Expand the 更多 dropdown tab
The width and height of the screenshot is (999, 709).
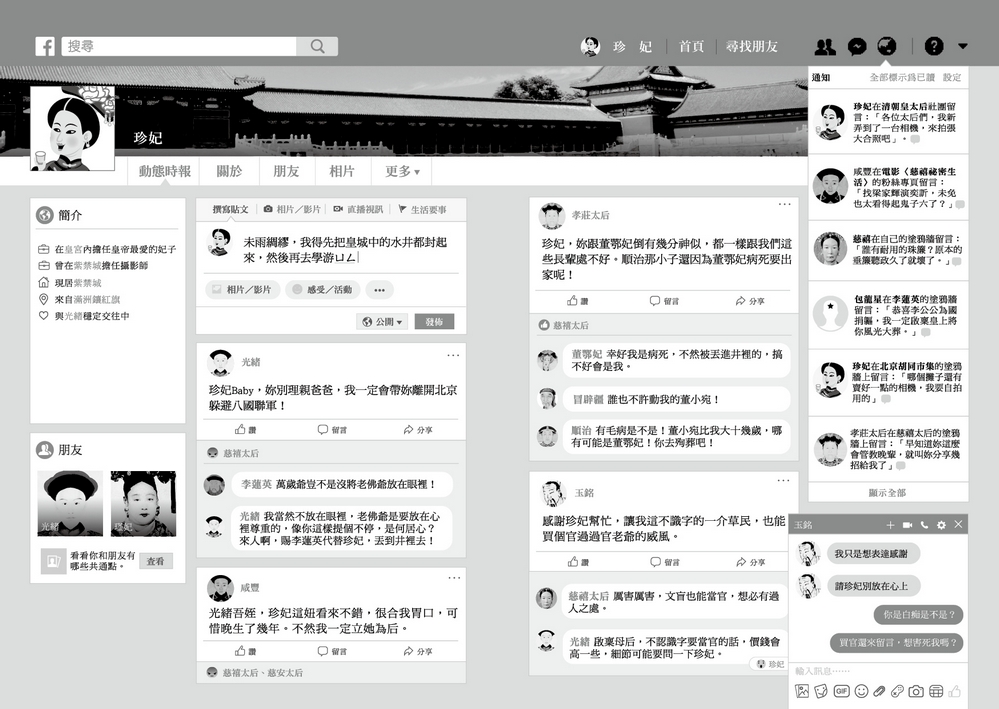402,171
